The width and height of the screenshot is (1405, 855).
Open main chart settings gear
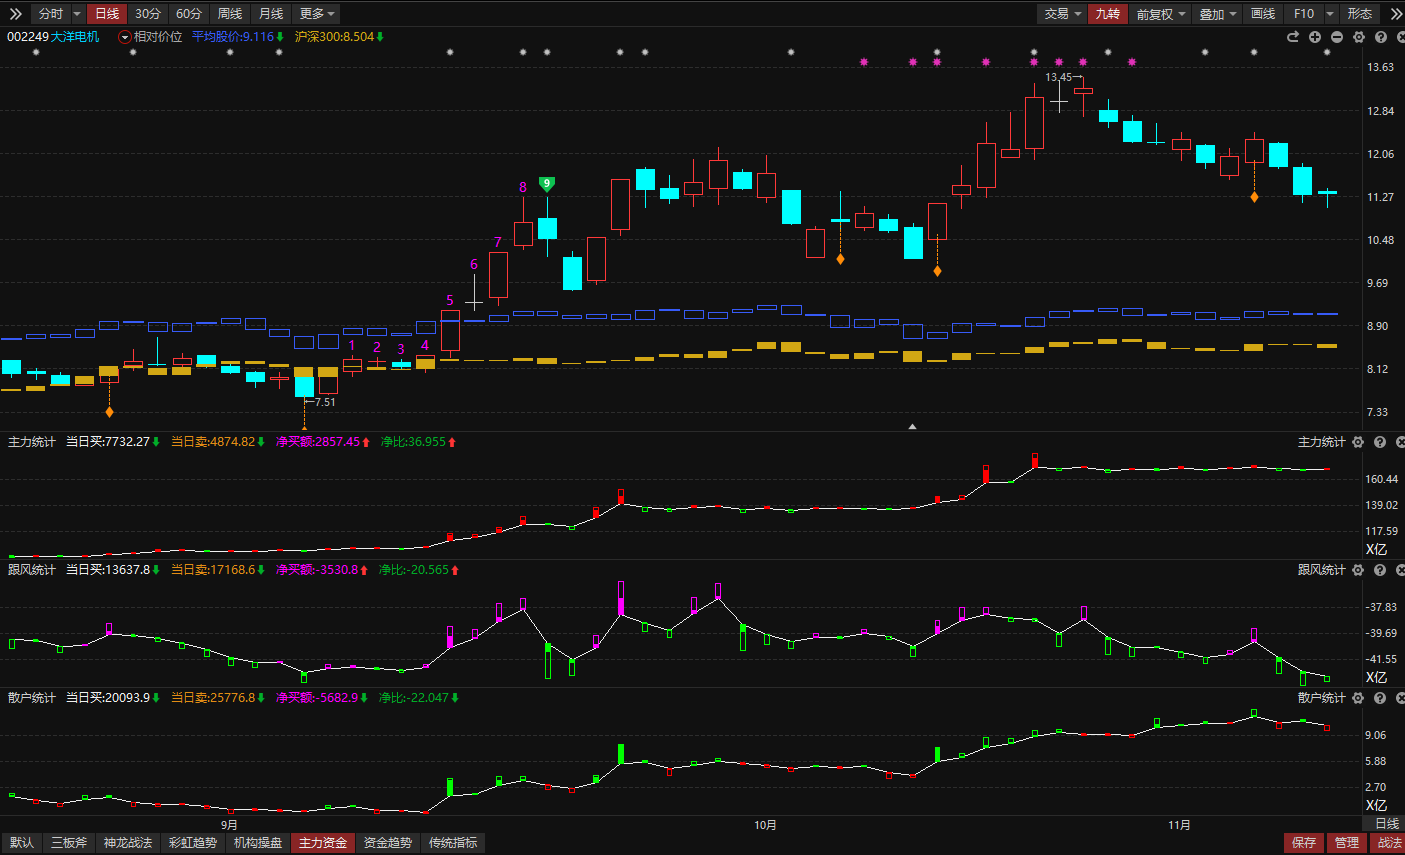coord(1359,37)
